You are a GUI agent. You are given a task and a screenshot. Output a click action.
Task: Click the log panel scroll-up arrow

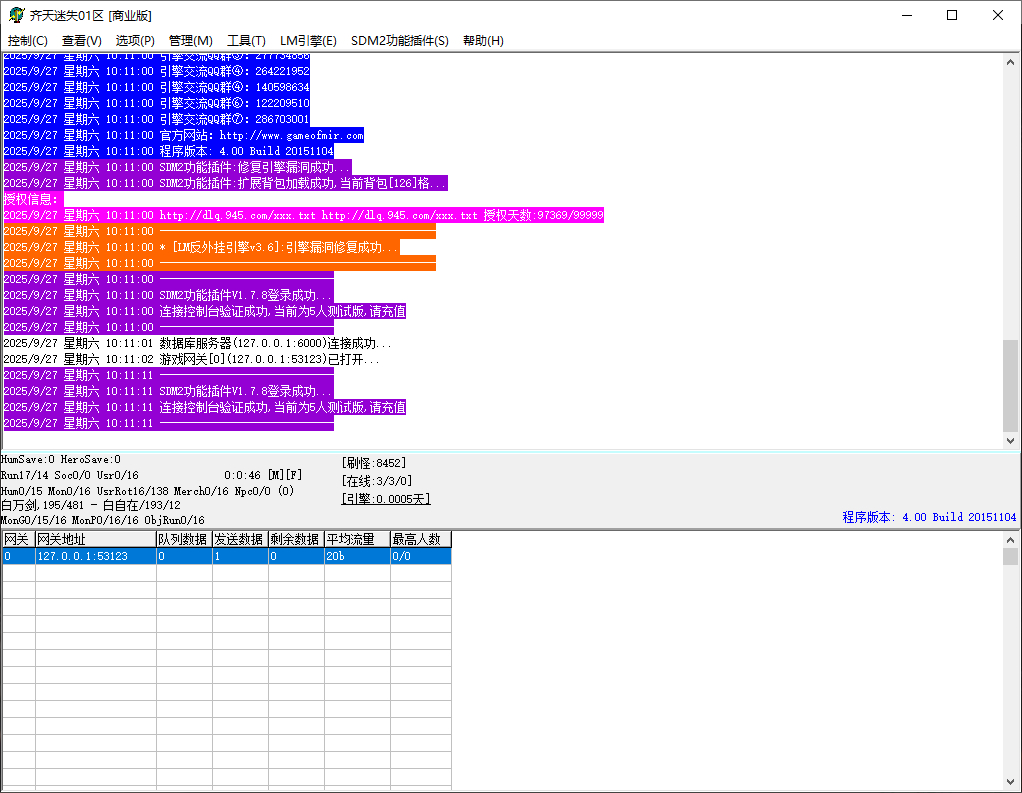pyautogui.click(x=1010, y=61)
